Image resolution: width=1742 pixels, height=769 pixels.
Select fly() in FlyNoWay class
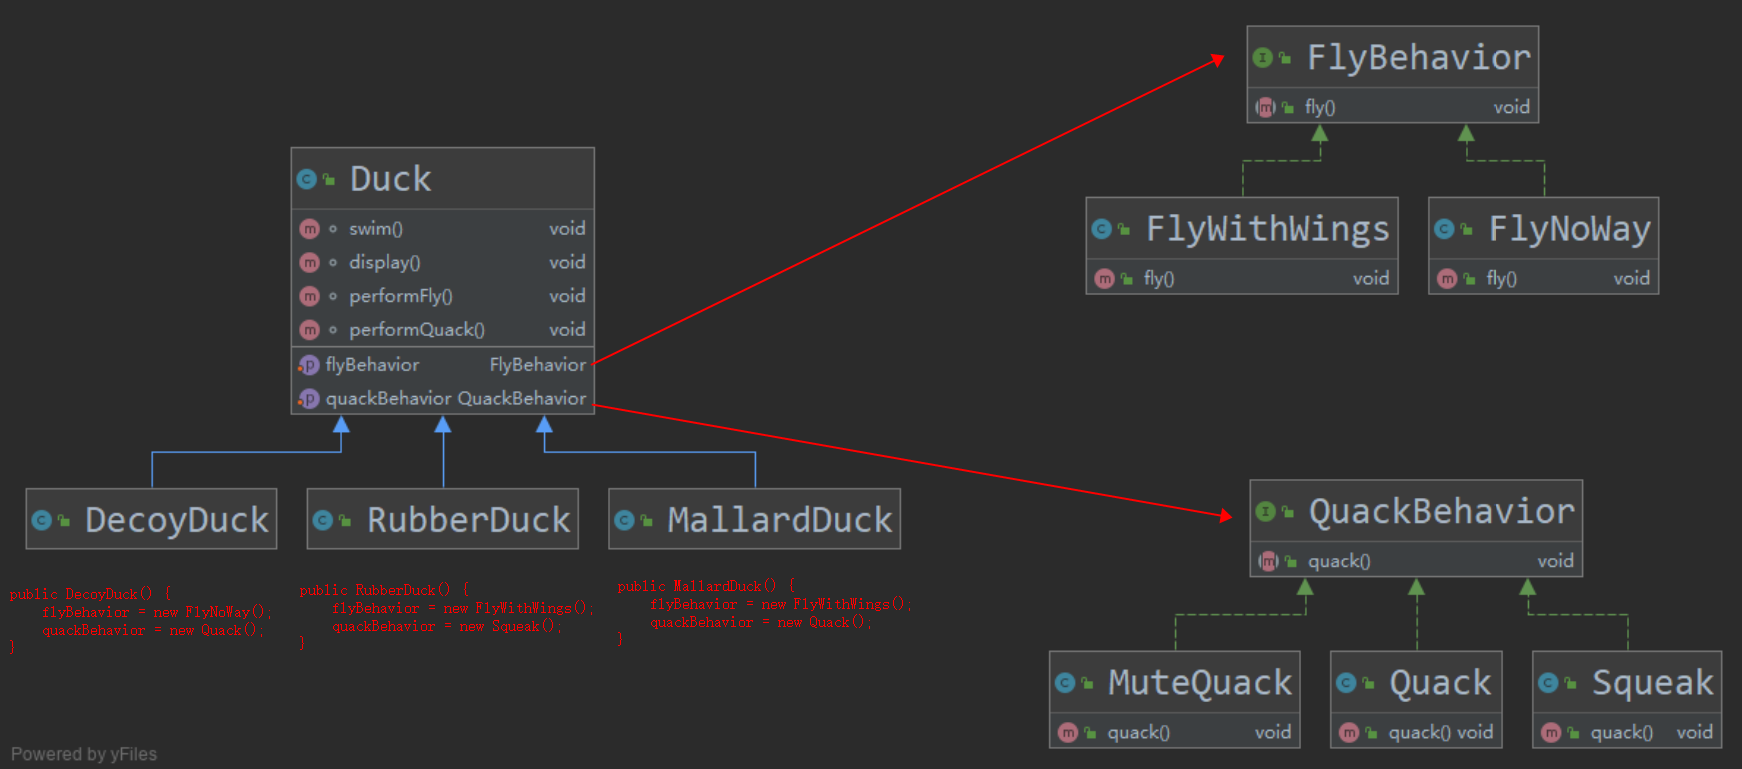1543,278
